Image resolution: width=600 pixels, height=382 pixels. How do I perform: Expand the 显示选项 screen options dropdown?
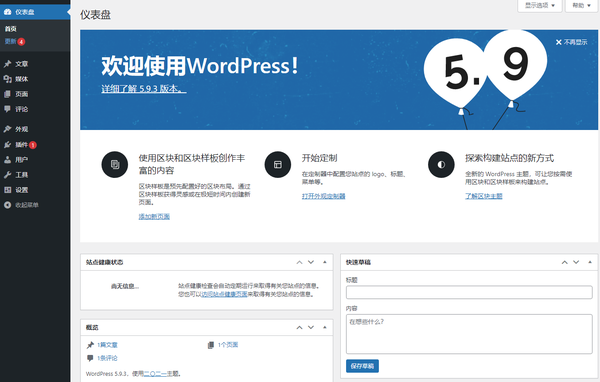(x=540, y=5)
